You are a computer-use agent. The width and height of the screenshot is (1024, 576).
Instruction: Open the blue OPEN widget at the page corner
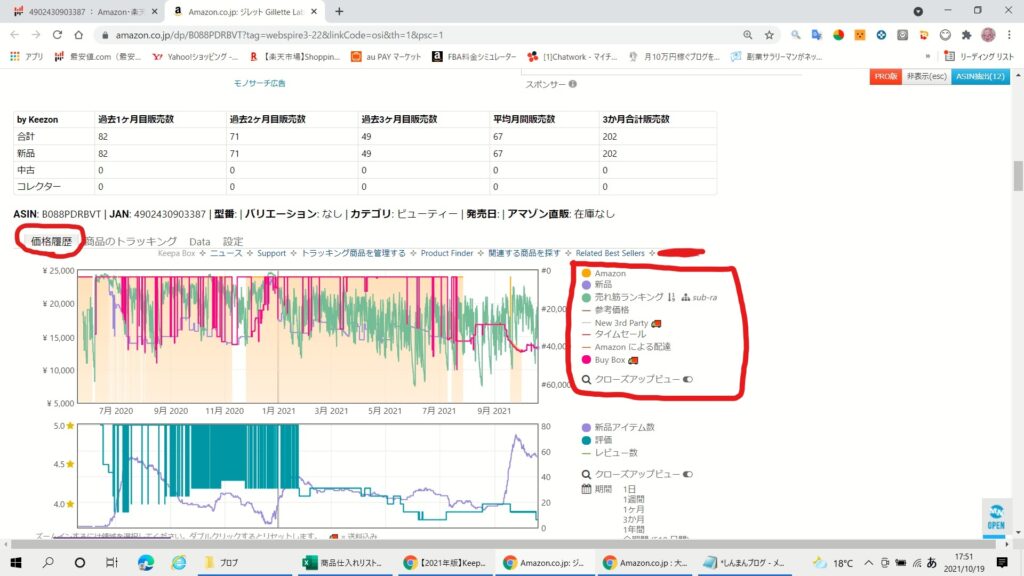click(x=995, y=517)
